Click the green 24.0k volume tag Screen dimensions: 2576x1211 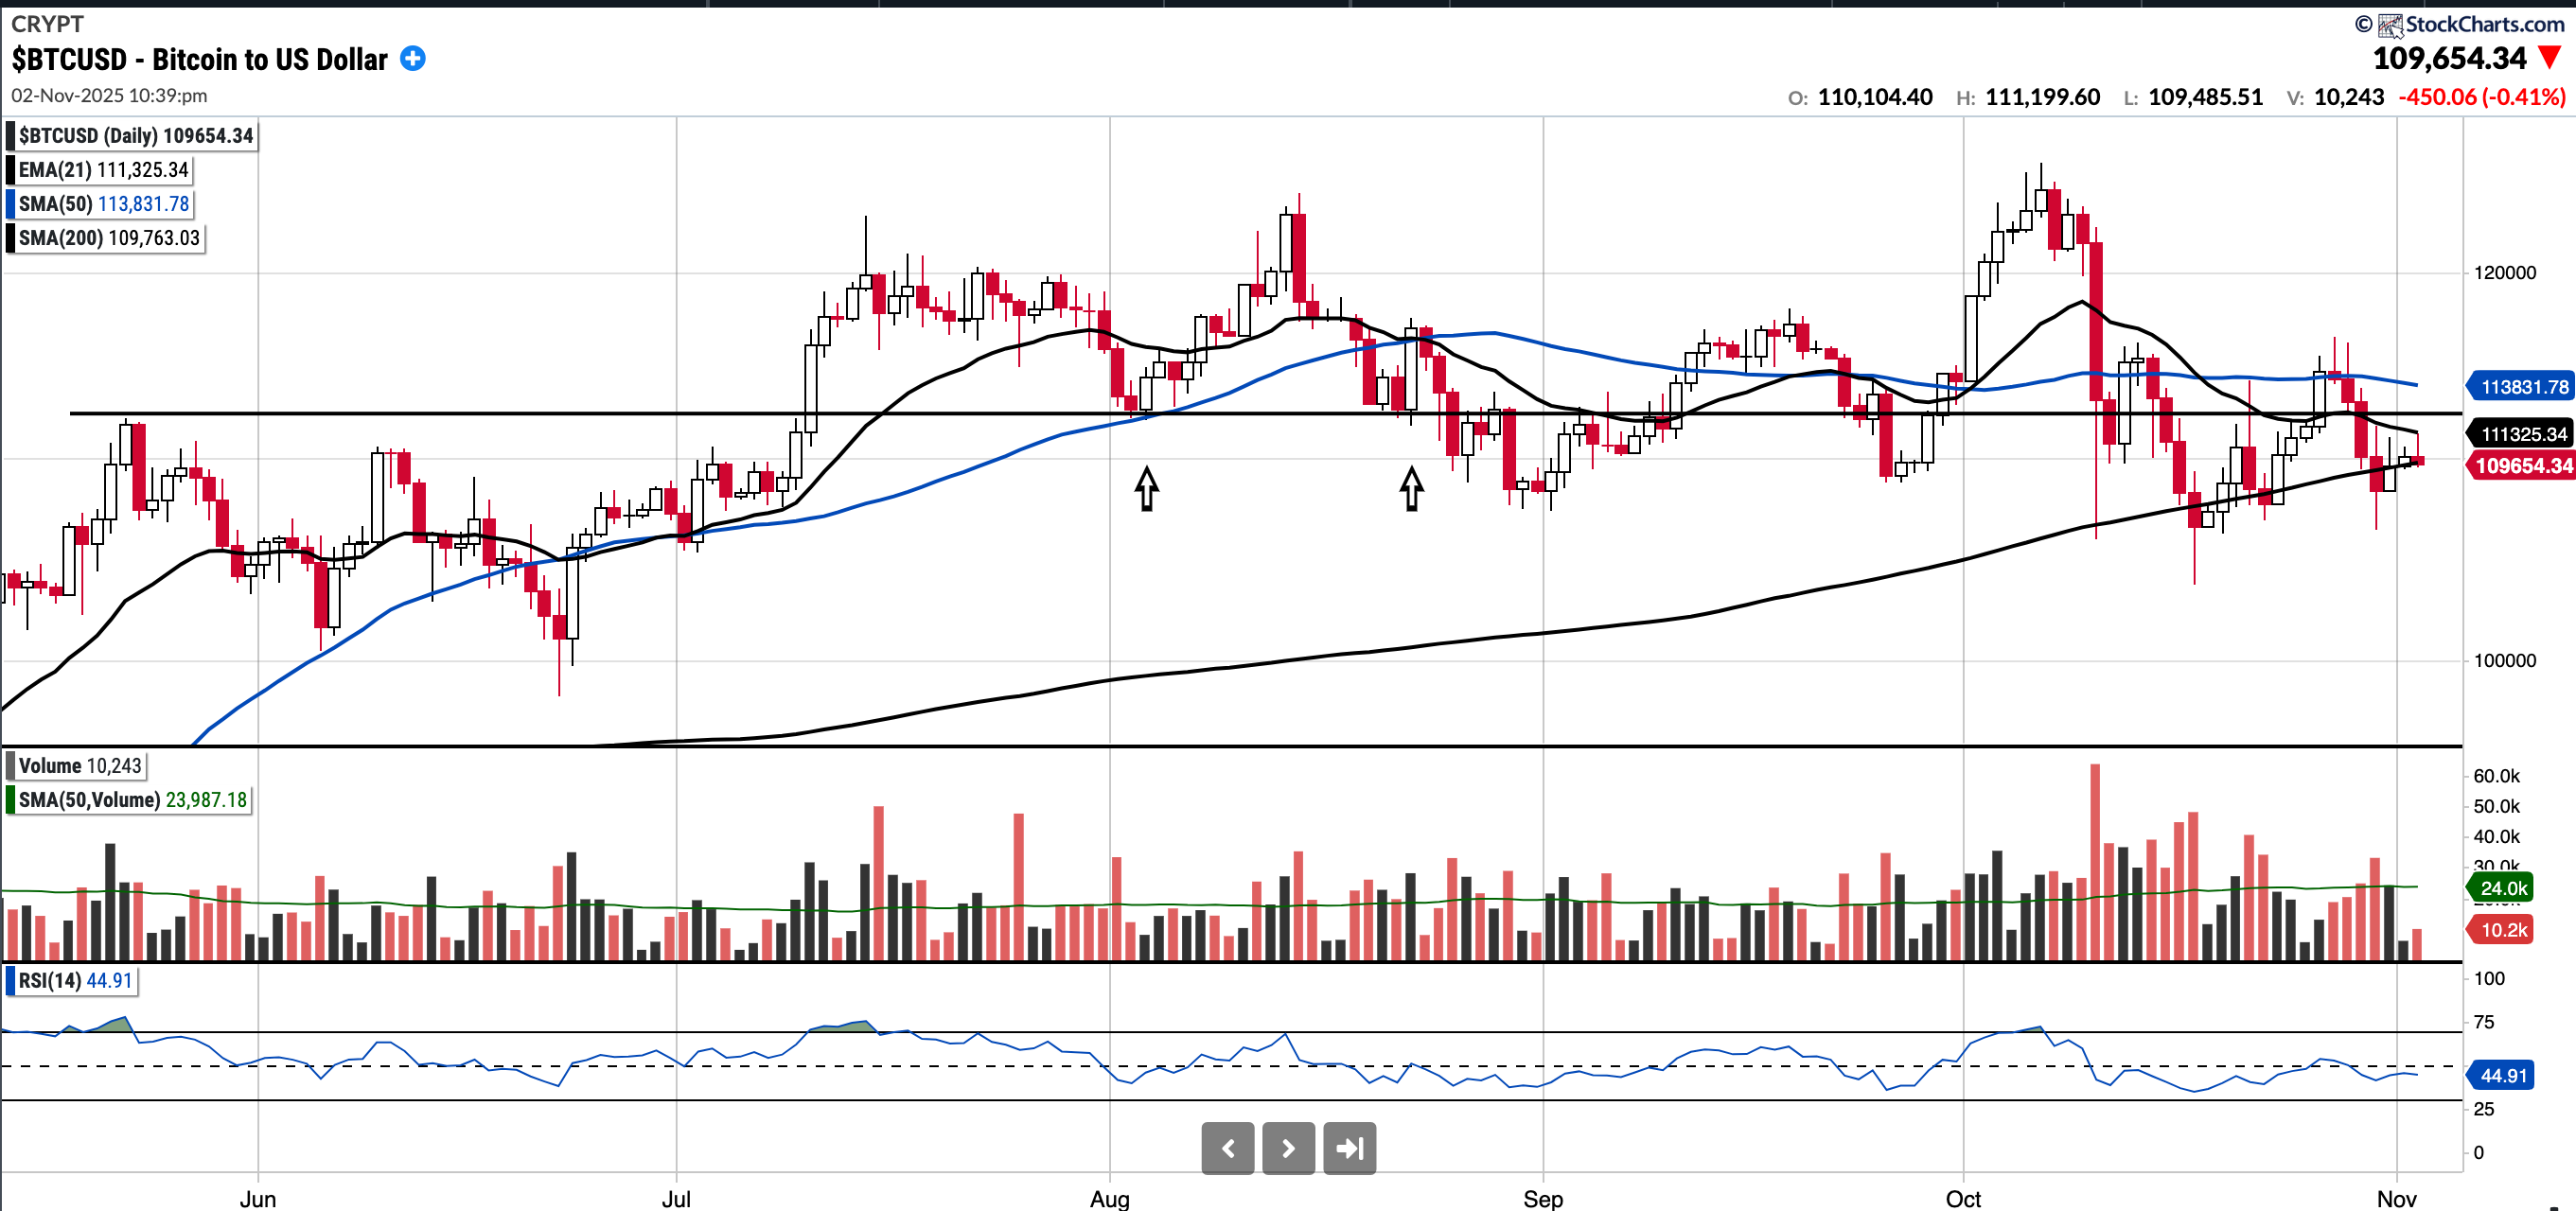point(2502,888)
